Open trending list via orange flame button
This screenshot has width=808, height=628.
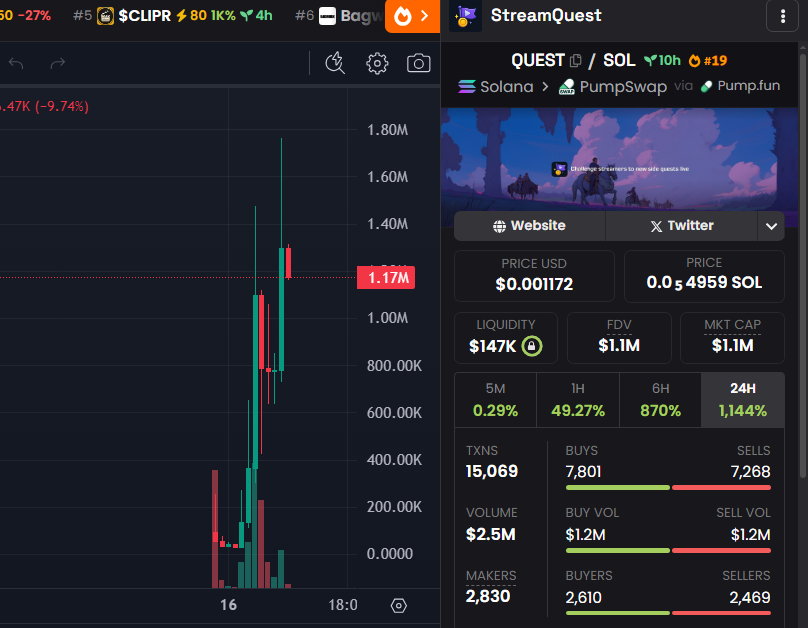412,16
